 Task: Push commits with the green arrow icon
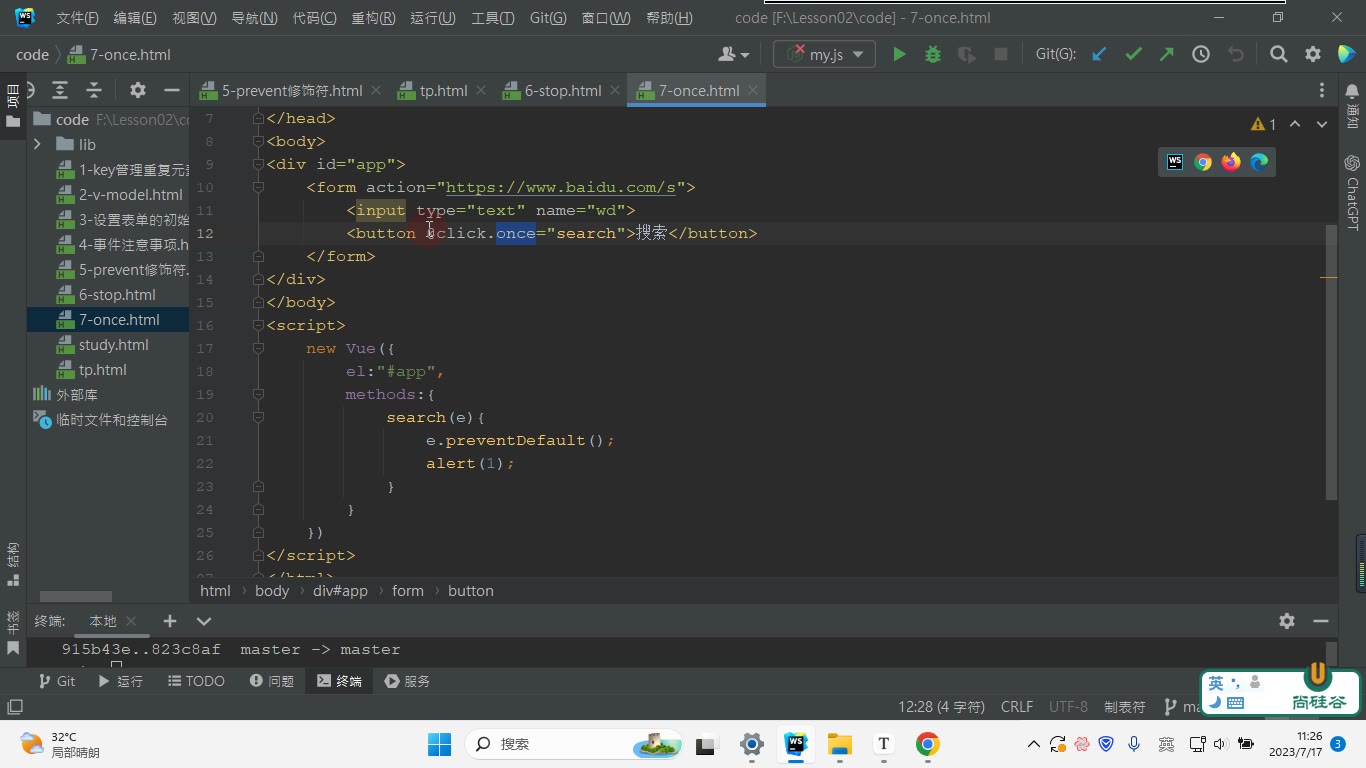point(1167,55)
